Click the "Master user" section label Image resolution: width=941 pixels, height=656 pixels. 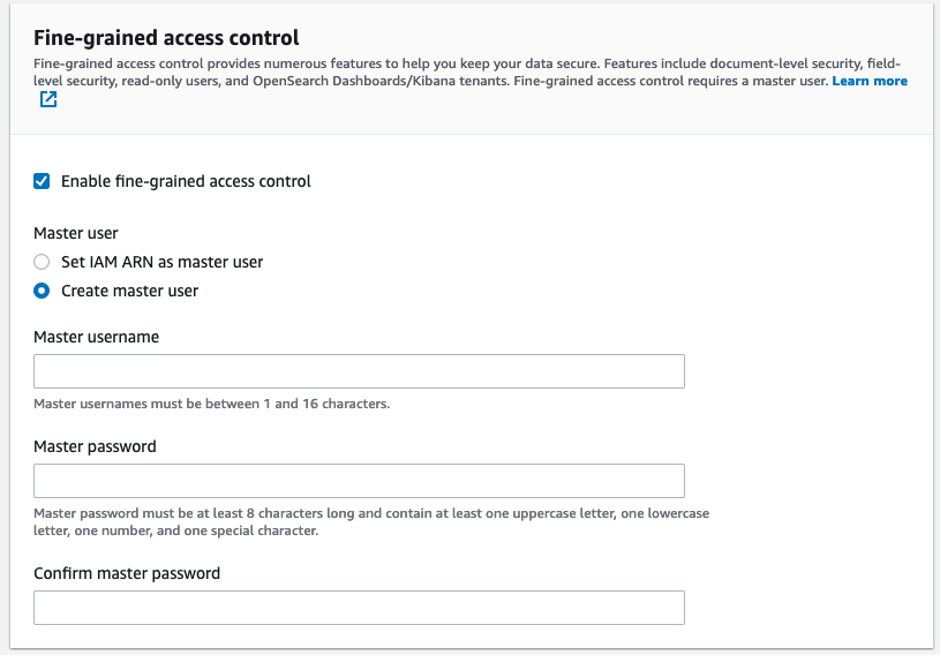[x=76, y=233]
